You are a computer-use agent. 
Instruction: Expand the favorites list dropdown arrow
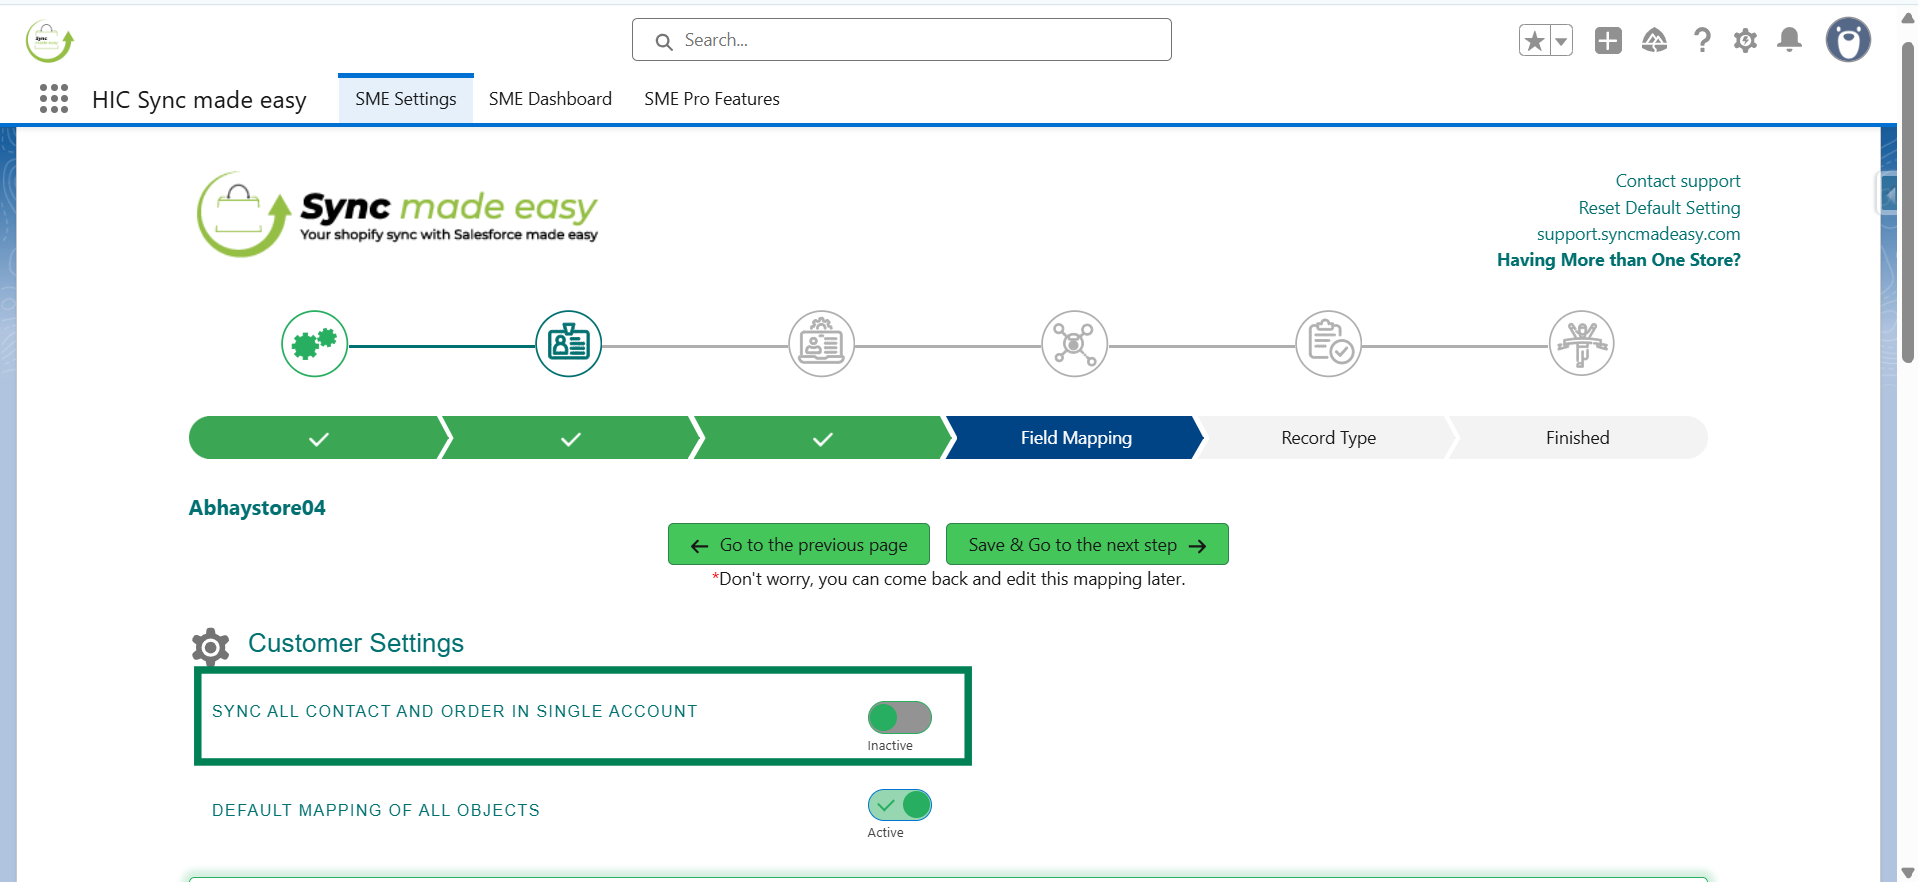tap(1561, 41)
